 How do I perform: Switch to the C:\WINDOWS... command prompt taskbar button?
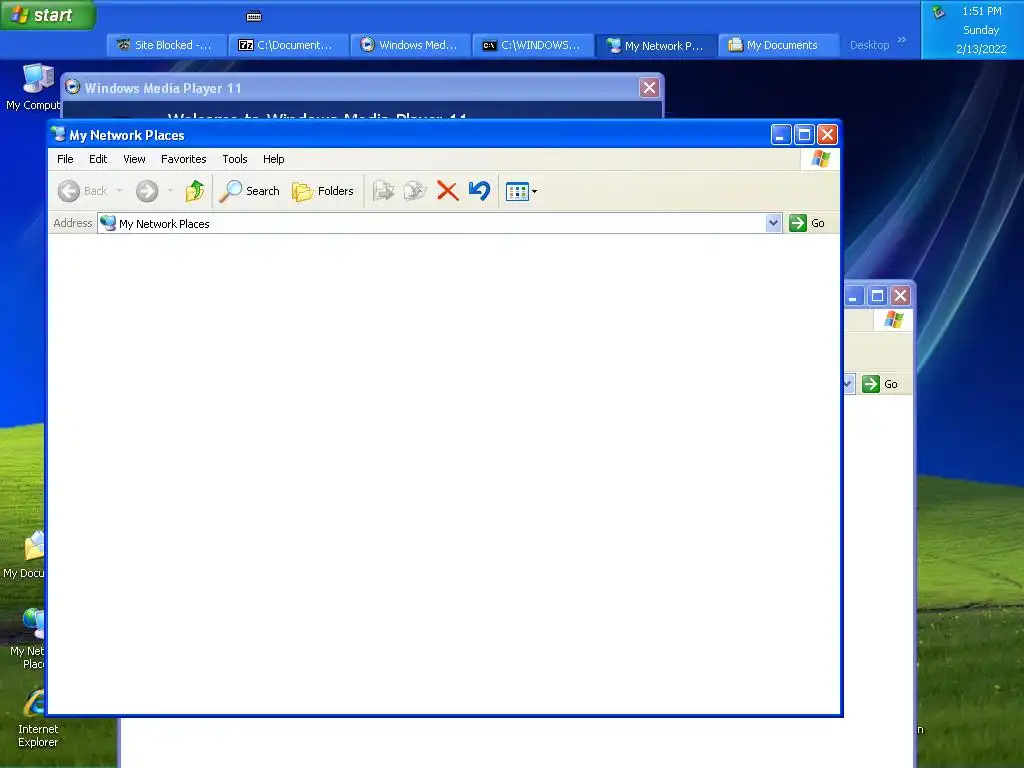pos(532,45)
